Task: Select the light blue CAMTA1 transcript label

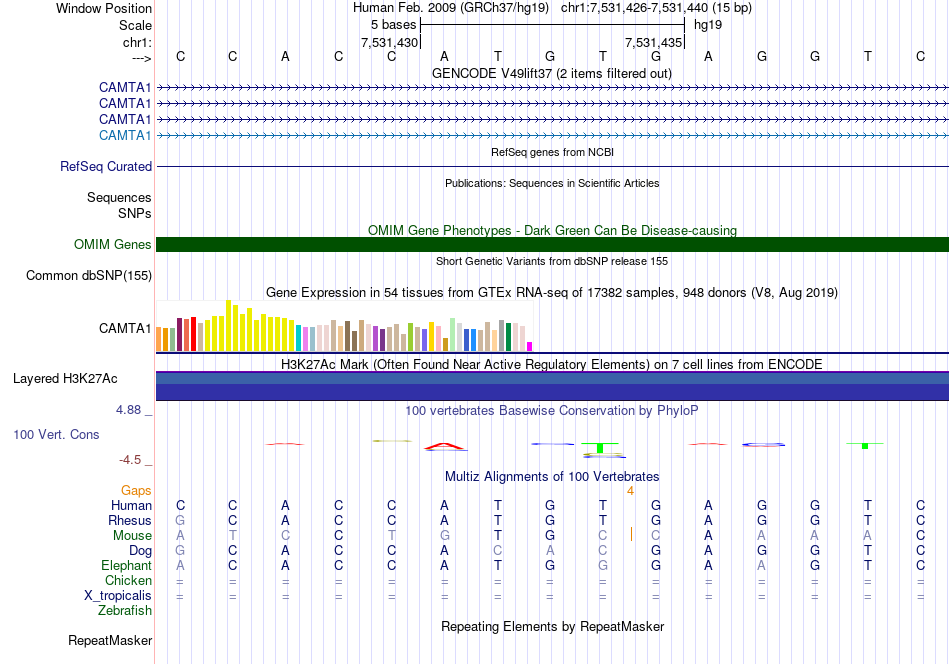Action: (125, 135)
